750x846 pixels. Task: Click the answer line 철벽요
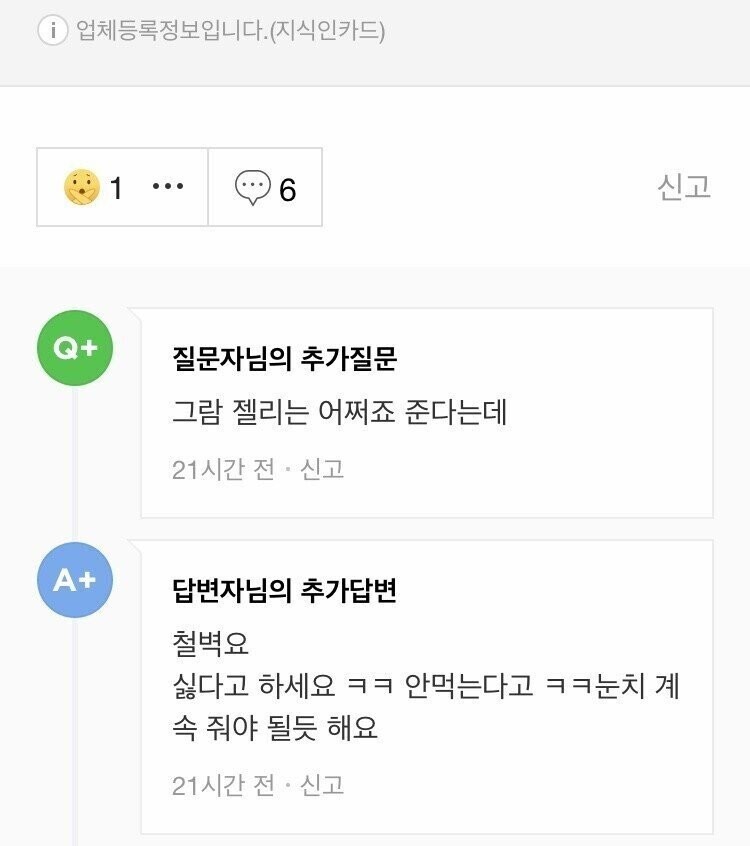[210, 643]
